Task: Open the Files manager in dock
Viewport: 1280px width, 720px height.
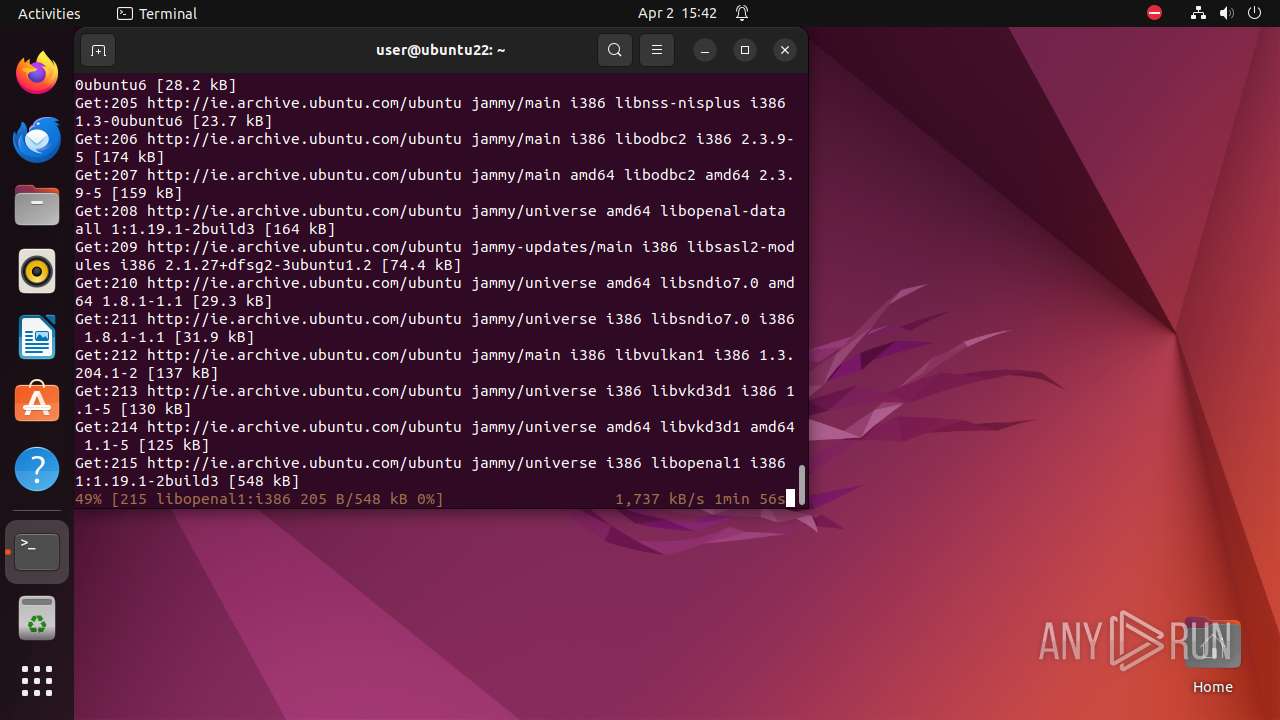Action: pos(37,205)
